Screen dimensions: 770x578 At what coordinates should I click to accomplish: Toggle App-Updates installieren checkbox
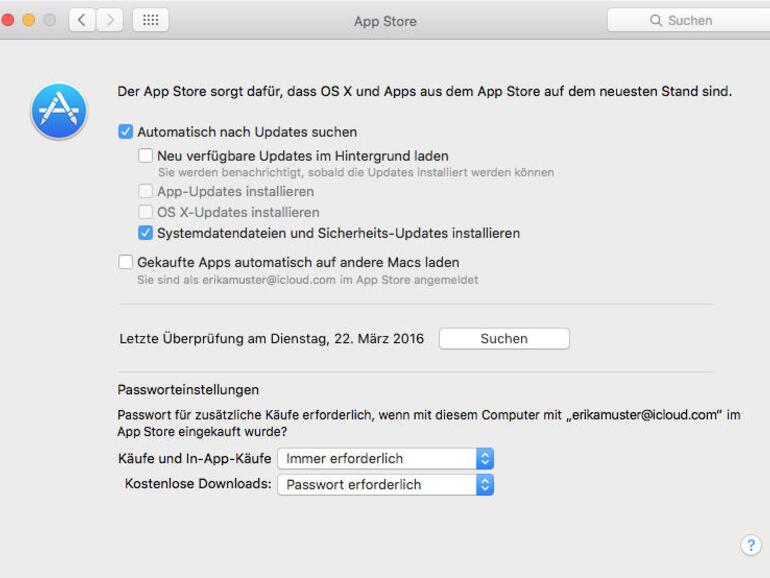tap(145, 191)
